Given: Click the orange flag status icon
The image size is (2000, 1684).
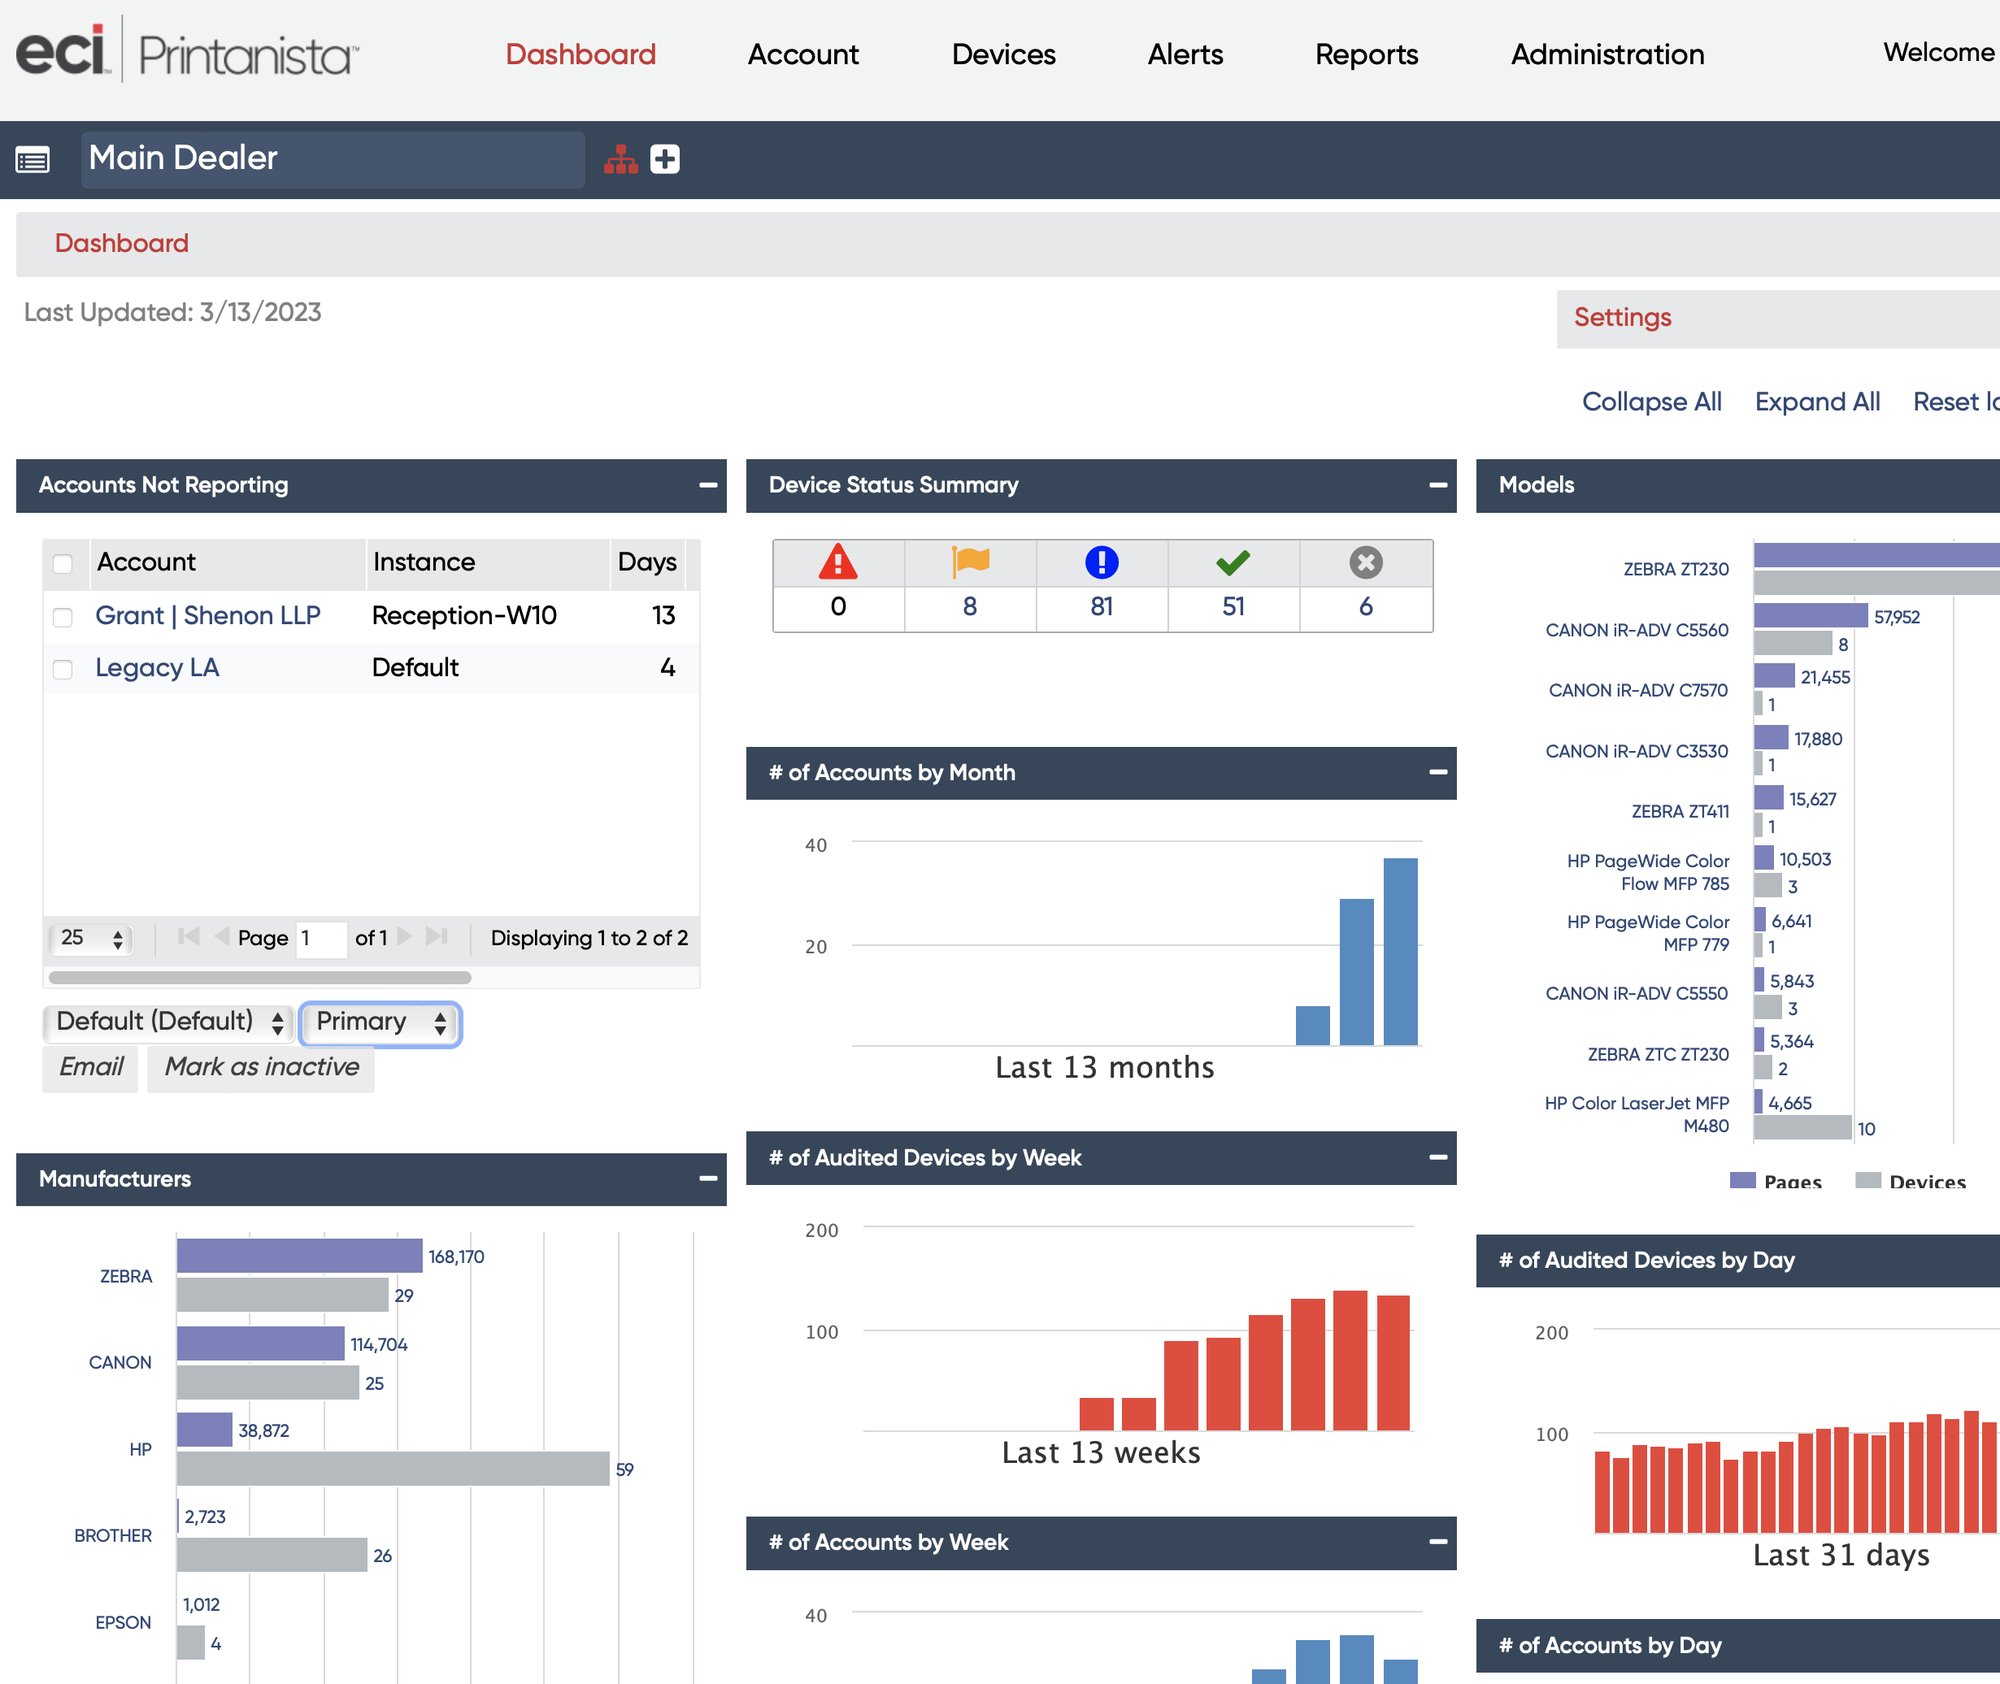Looking at the screenshot, I should point(970,562).
